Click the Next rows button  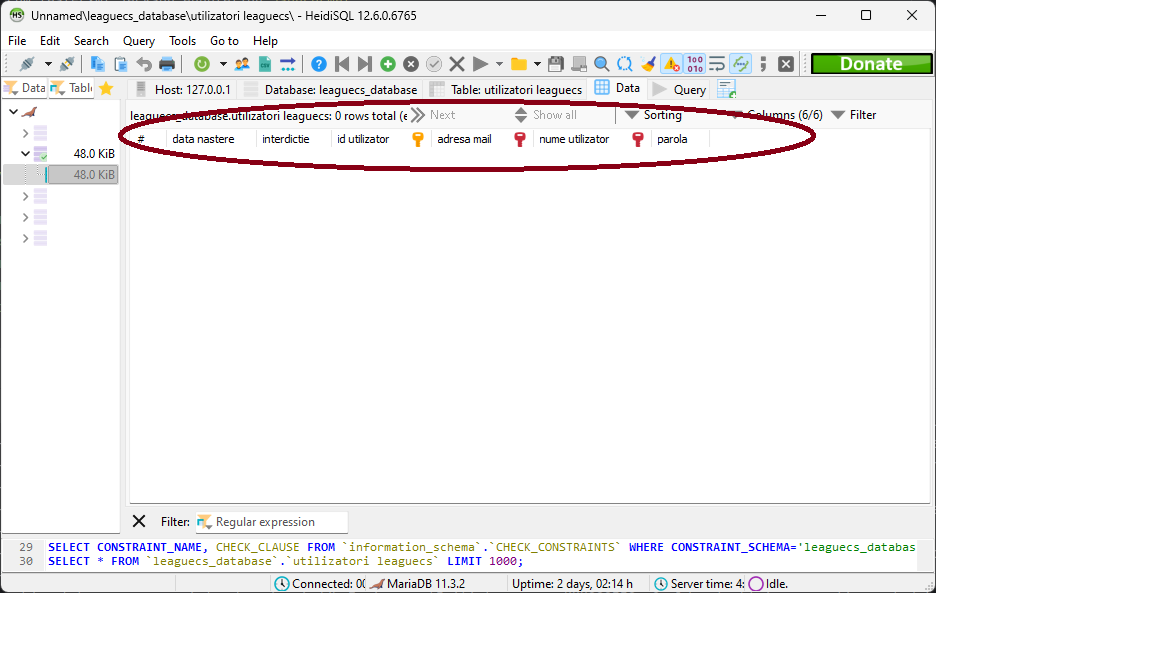(x=433, y=115)
